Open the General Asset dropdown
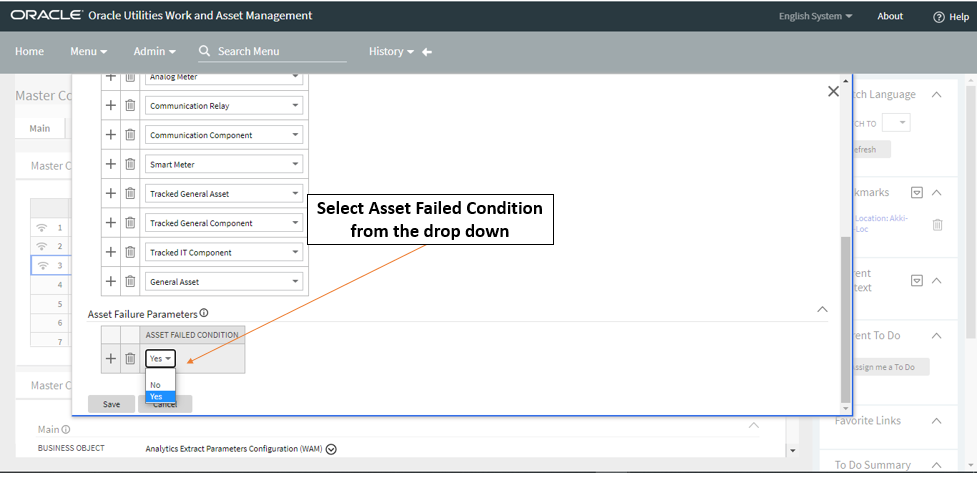Viewport: 979px width, 478px height. click(x=224, y=282)
